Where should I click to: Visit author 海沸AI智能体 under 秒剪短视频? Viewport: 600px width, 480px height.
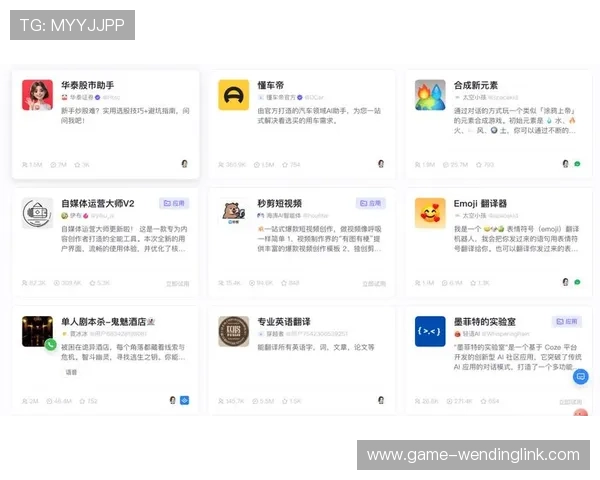tap(284, 216)
